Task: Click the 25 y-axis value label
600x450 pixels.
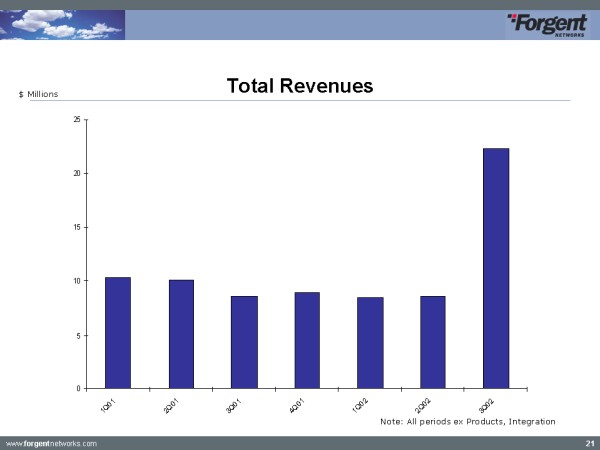Action: click(x=77, y=120)
